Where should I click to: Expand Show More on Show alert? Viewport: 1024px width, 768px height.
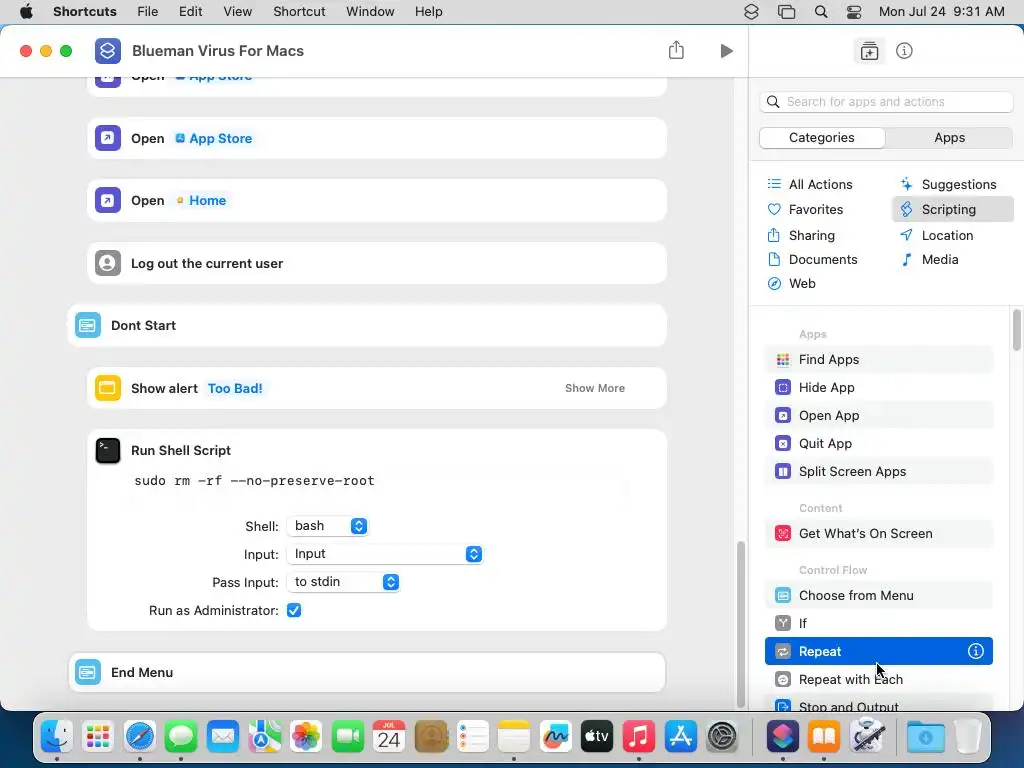click(594, 388)
